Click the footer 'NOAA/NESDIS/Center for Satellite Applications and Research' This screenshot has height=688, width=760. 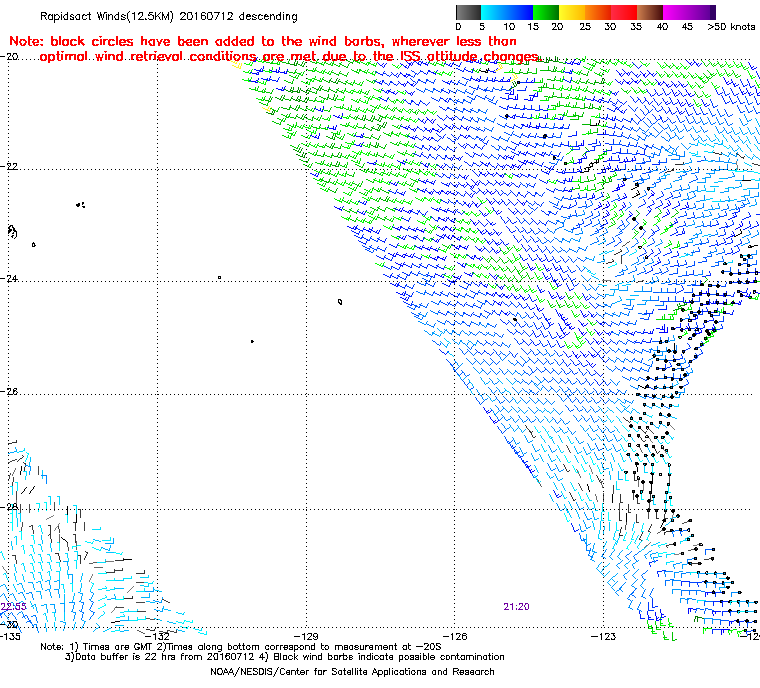coord(352,672)
